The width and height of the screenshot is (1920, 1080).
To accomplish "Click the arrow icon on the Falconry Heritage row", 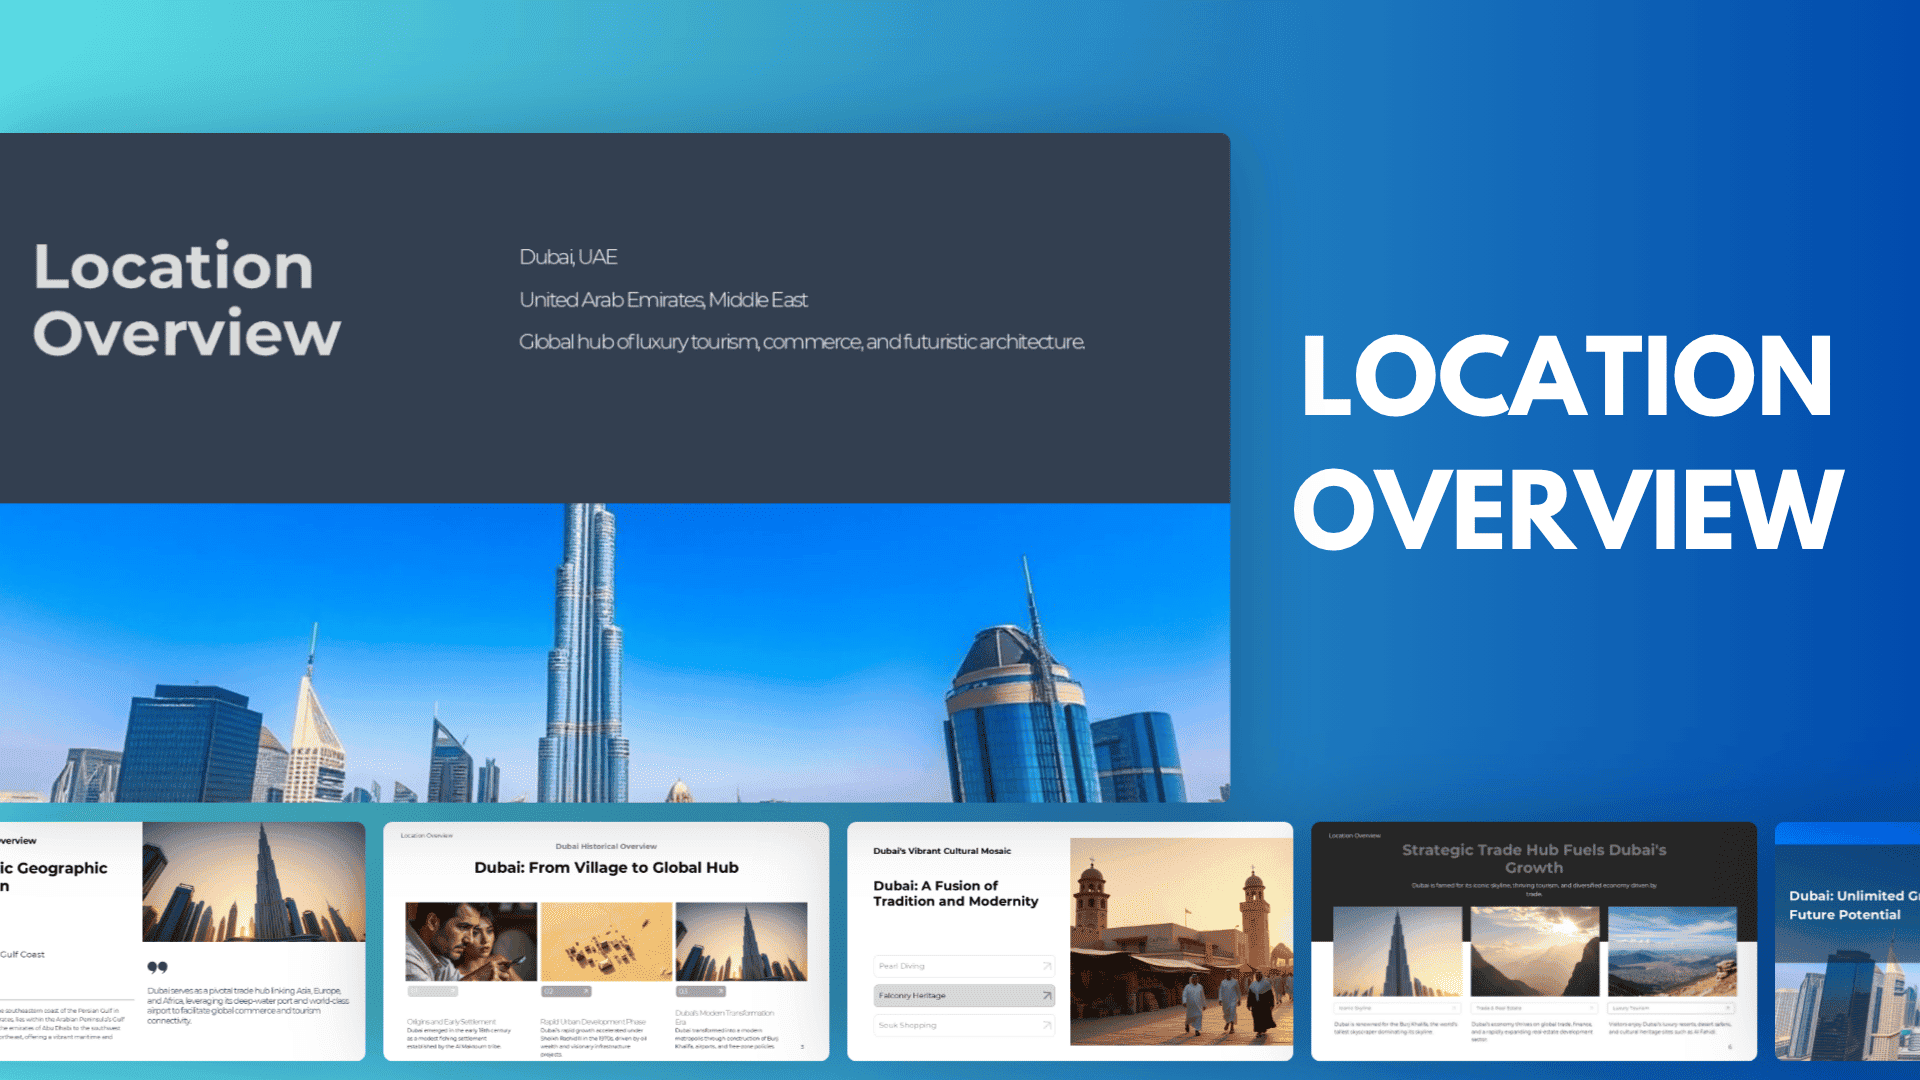I will [x=1046, y=996].
